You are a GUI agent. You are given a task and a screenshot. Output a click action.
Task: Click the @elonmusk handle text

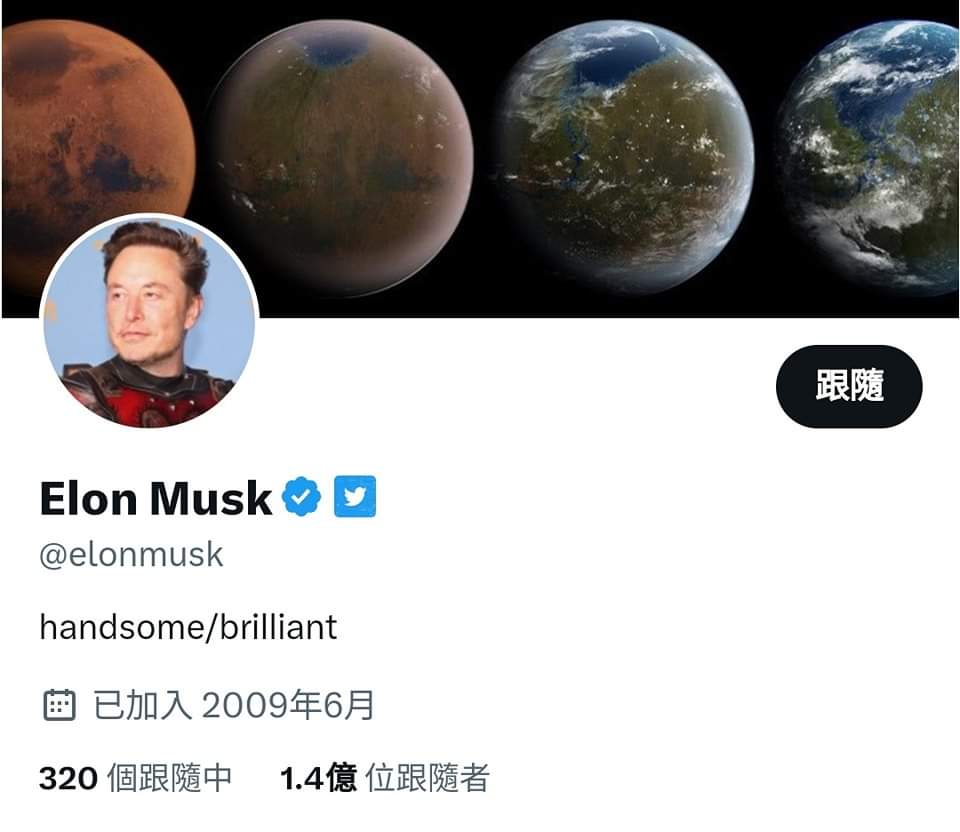[131, 555]
